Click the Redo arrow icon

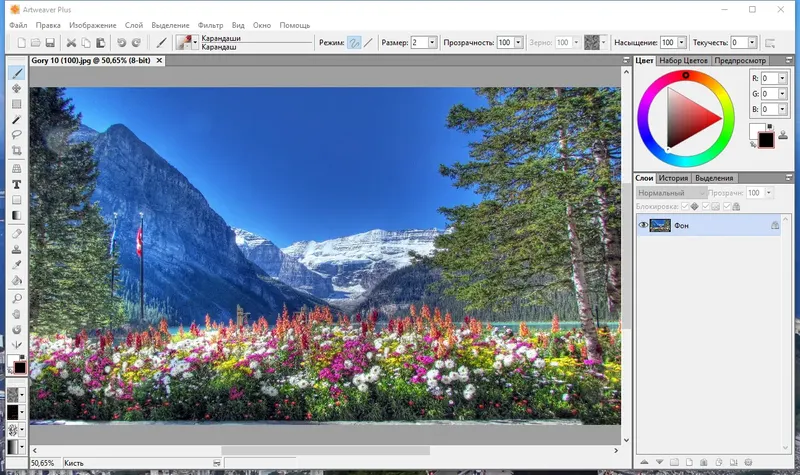[136, 43]
